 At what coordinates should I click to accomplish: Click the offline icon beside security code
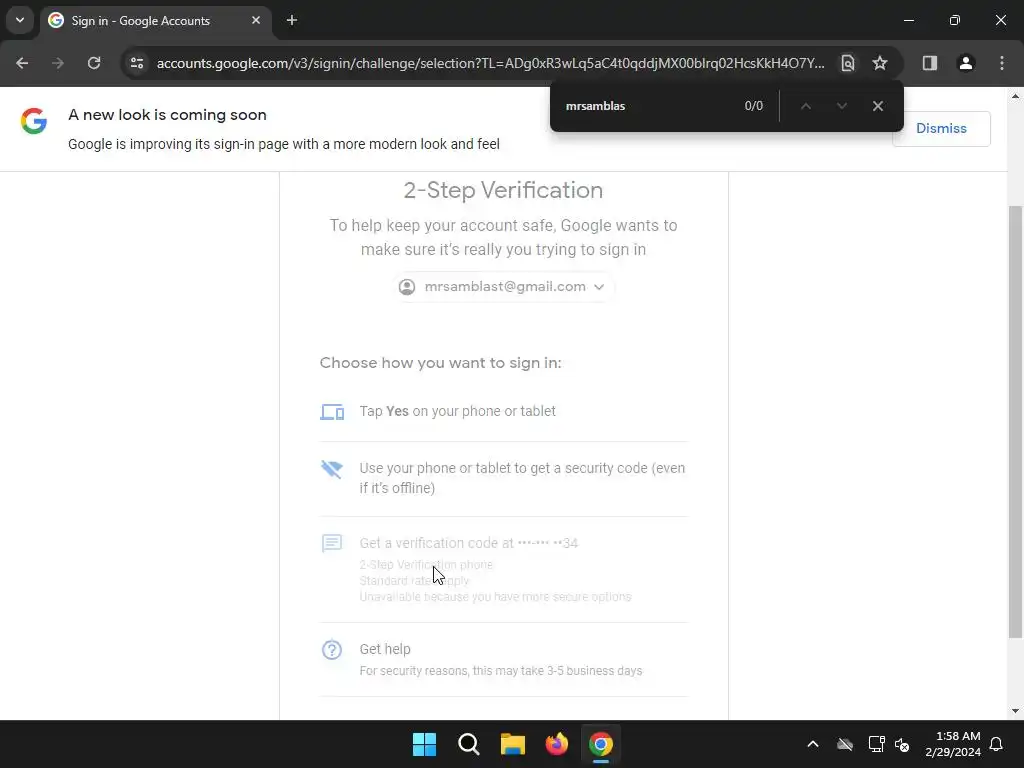[x=332, y=469]
